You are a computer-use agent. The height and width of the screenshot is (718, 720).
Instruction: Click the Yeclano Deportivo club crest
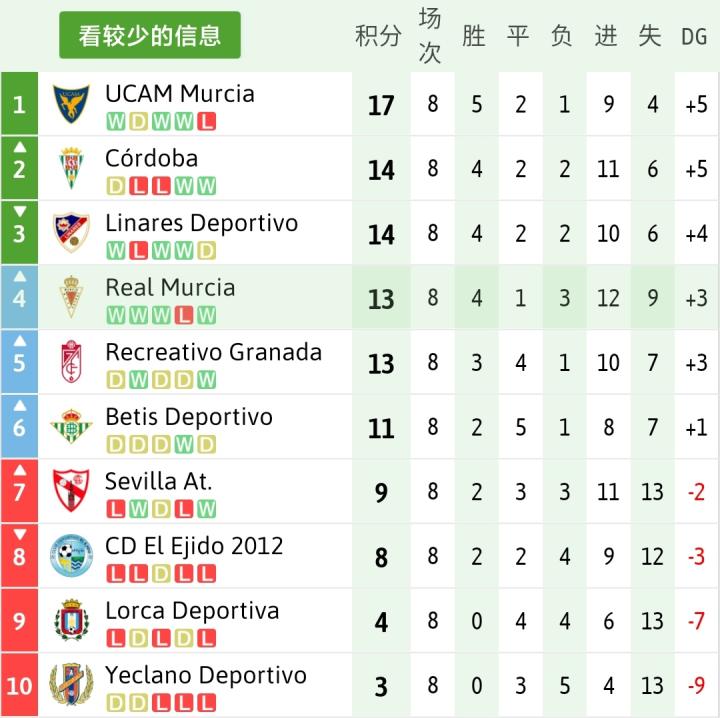pos(71,685)
